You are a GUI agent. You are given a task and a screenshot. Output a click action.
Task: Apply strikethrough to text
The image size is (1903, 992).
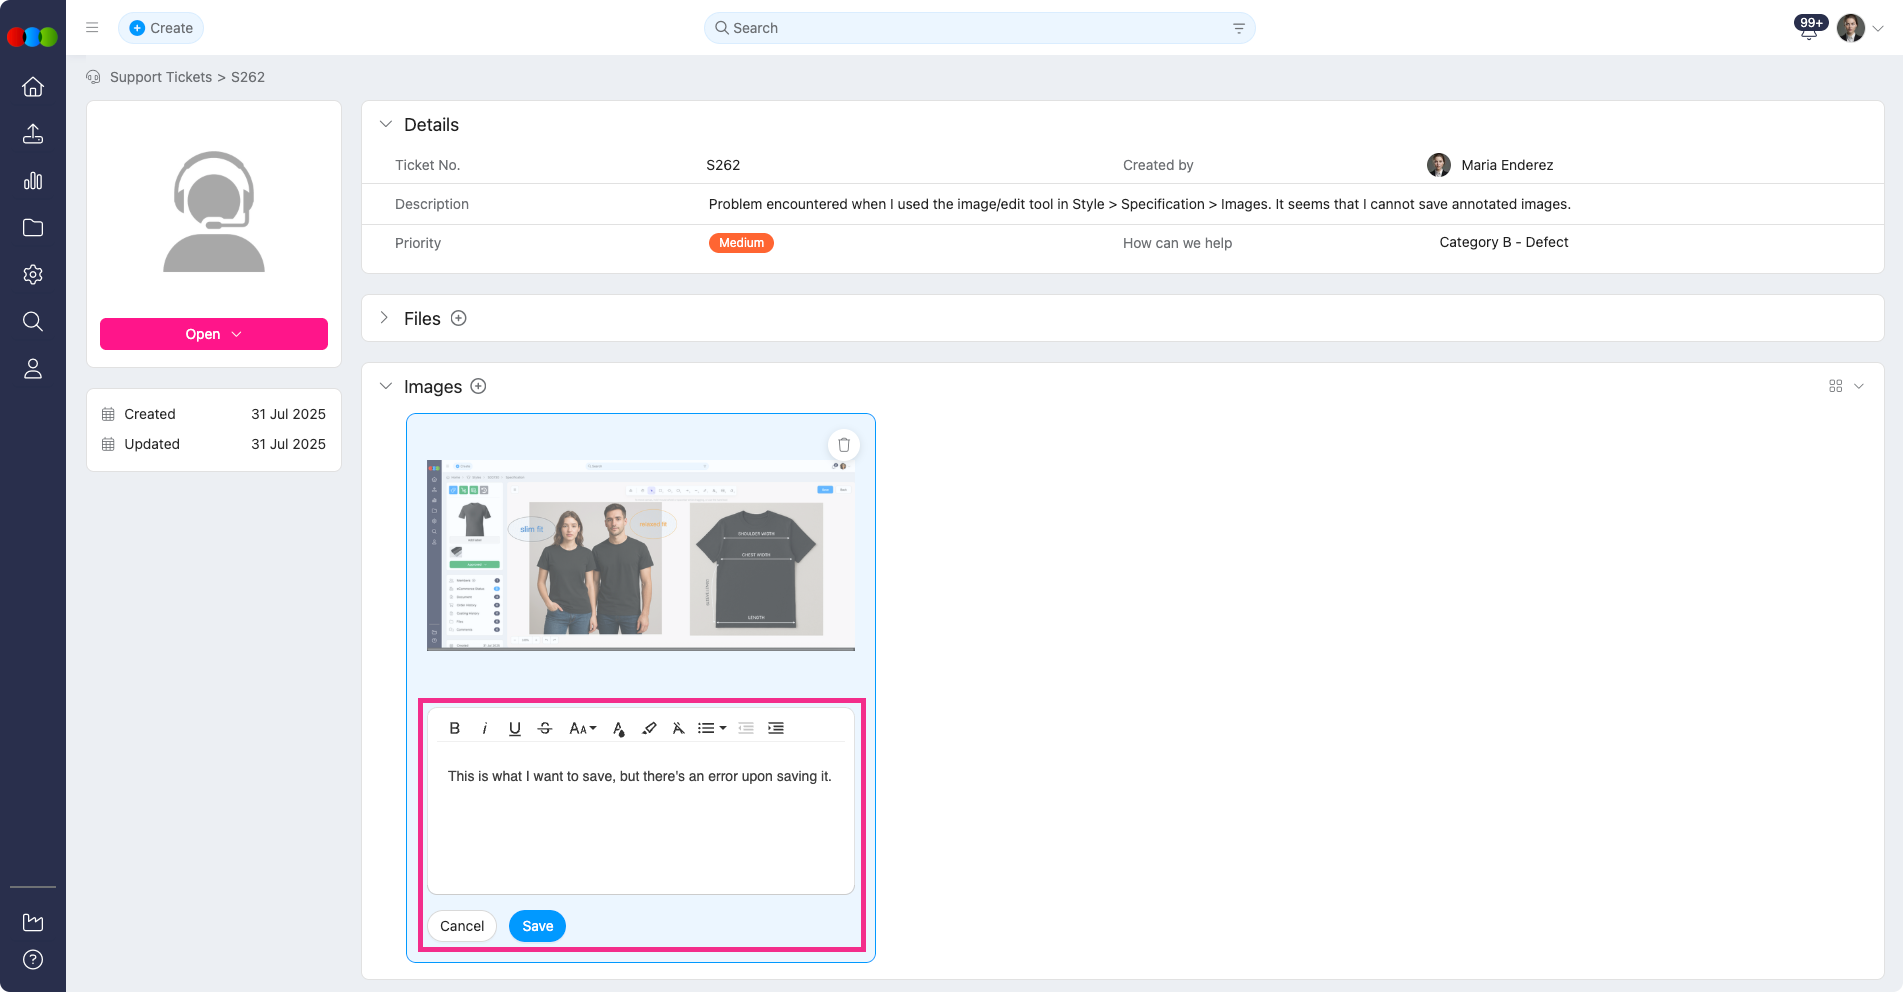545,728
